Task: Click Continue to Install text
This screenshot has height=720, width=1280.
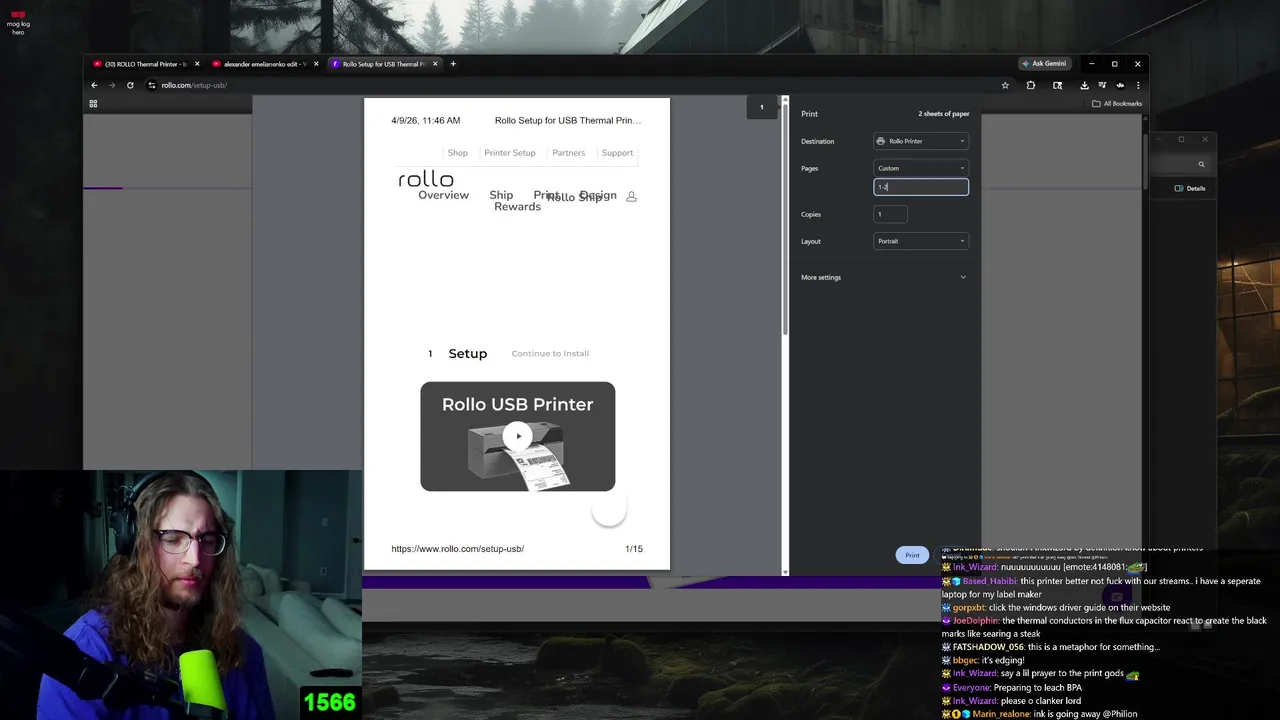Action: 550,353
